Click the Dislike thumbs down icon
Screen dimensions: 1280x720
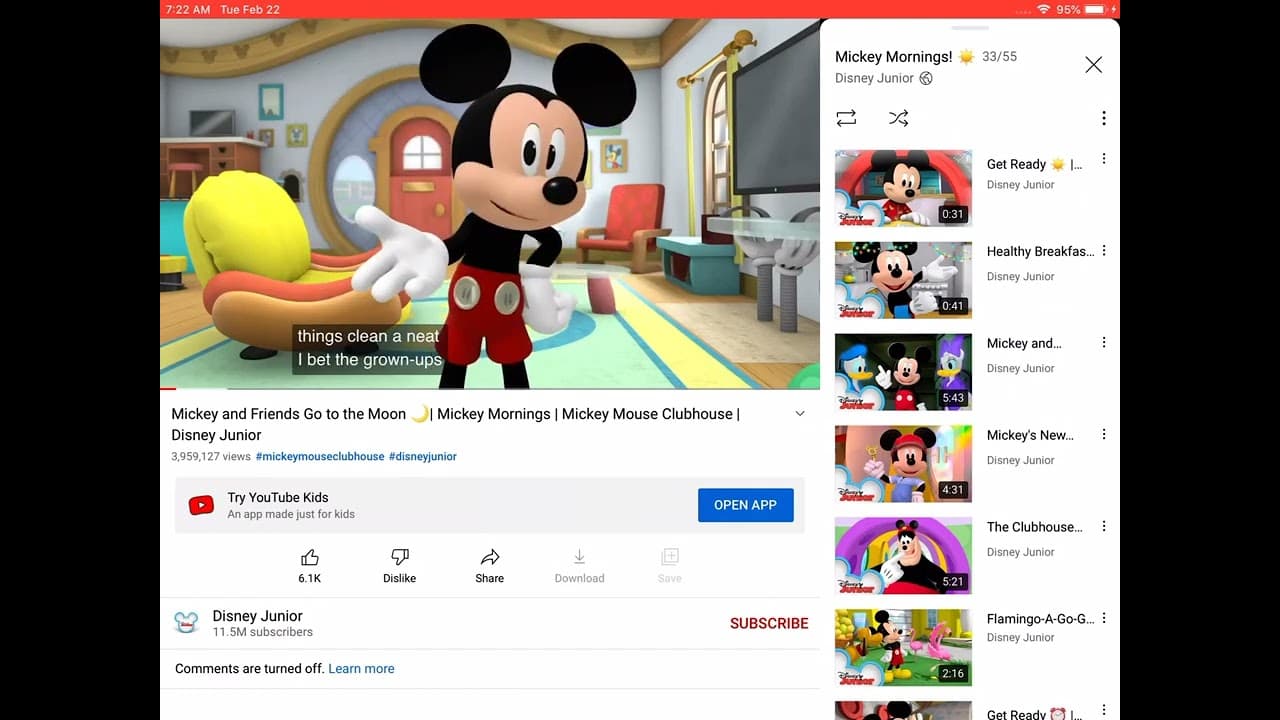(399, 557)
